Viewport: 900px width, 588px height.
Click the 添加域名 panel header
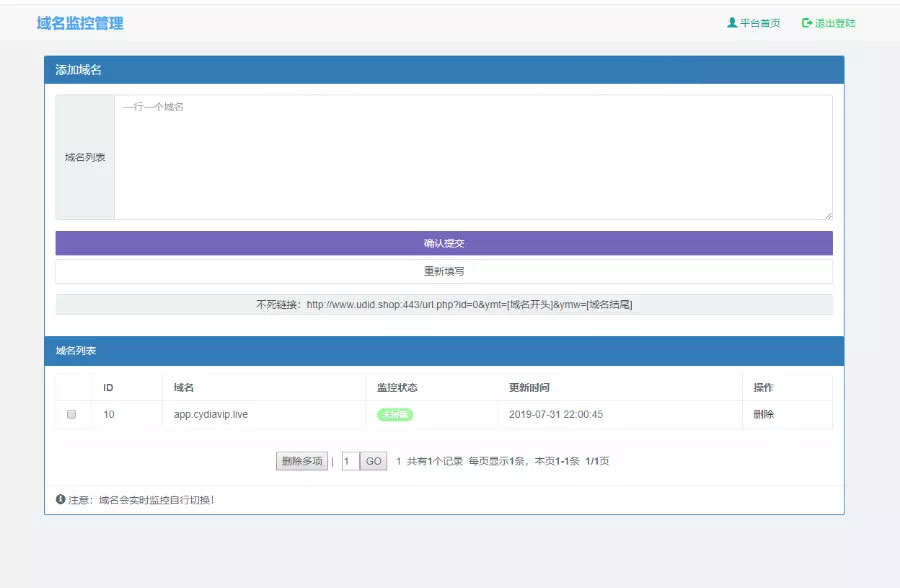pos(444,70)
